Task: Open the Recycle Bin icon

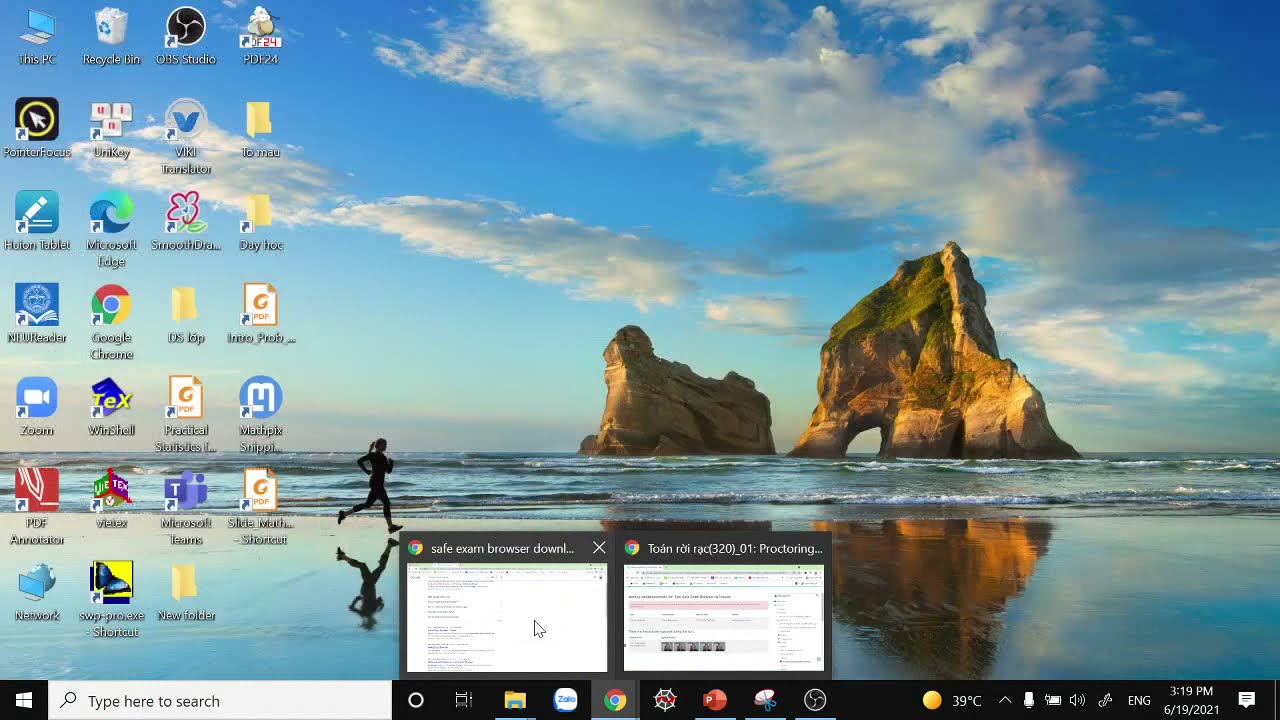Action: click(x=111, y=37)
